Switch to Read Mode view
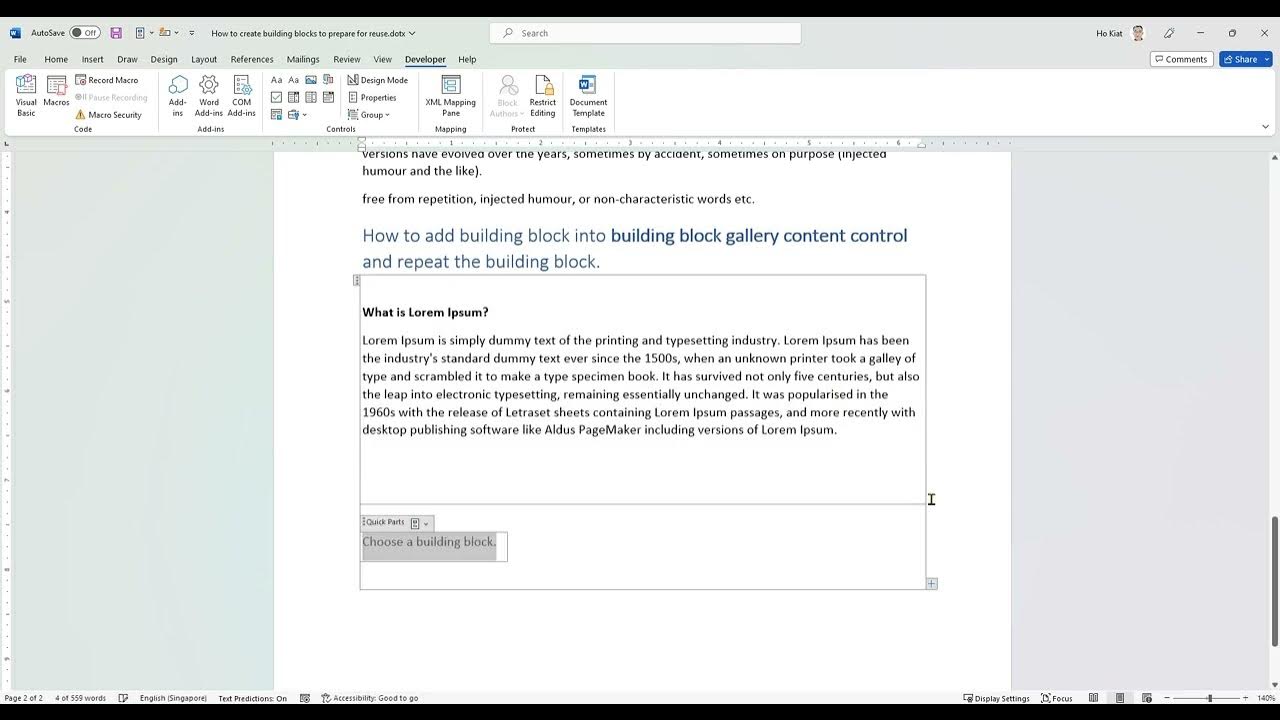The width and height of the screenshot is (1280, 720). pos(1094,698)
